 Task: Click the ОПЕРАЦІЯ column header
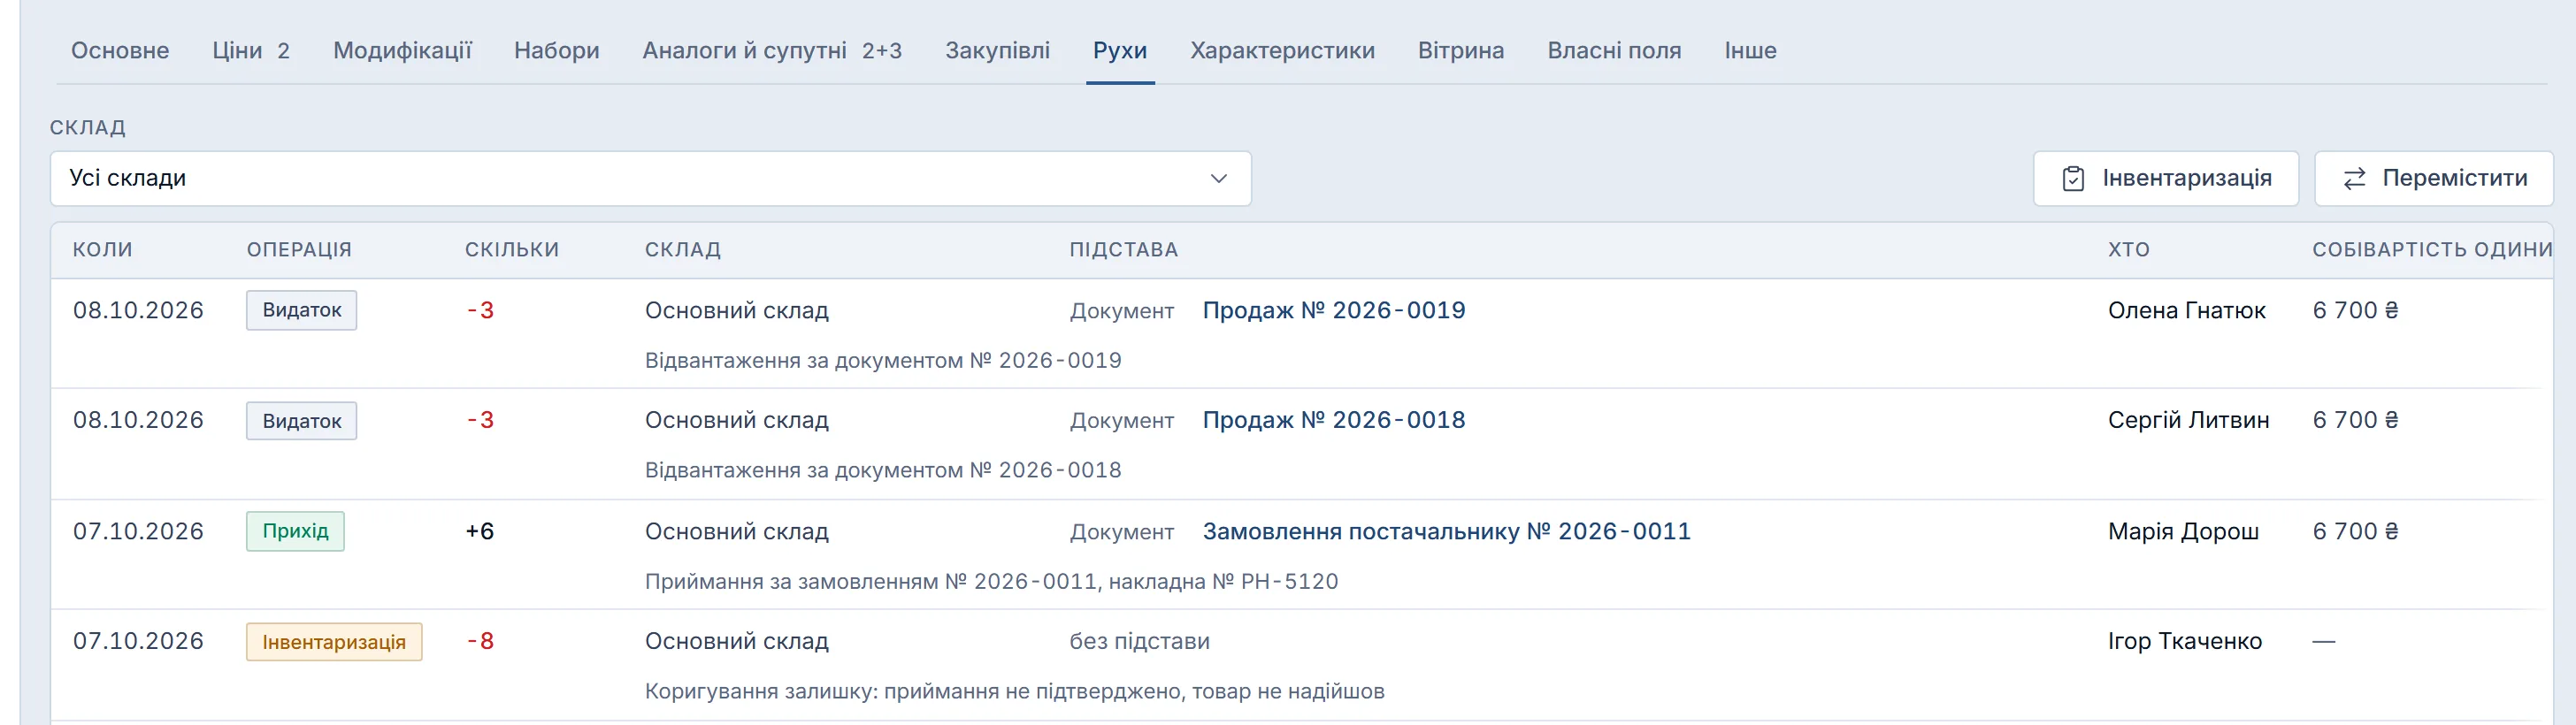point(299,250)
